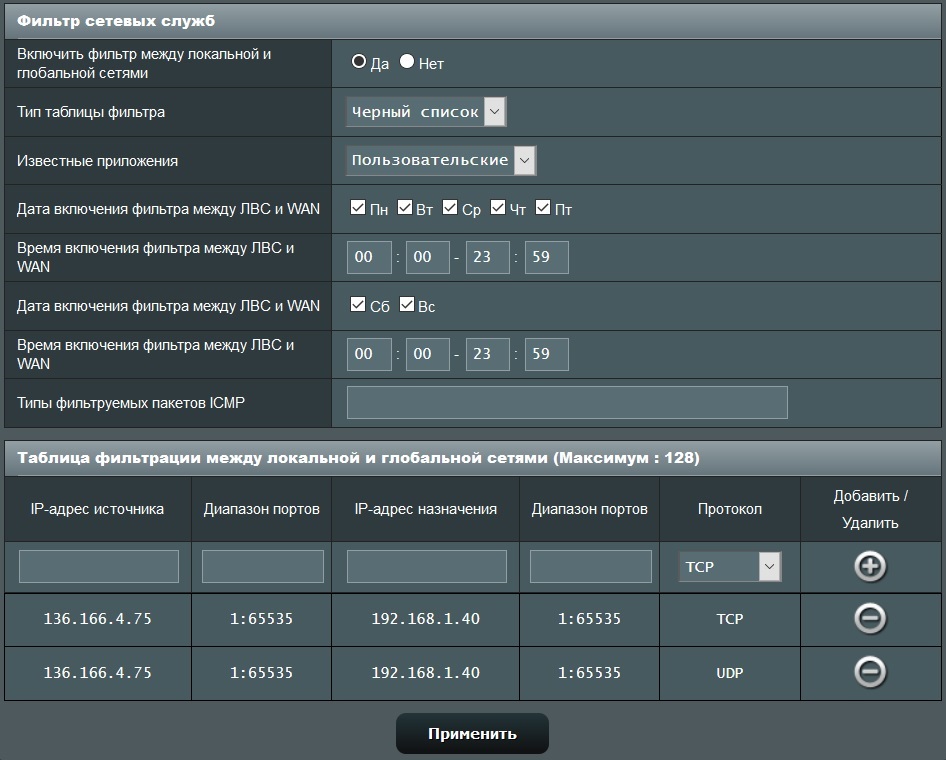
Task: Click the destination port range input field
Action: click(591, 567)
